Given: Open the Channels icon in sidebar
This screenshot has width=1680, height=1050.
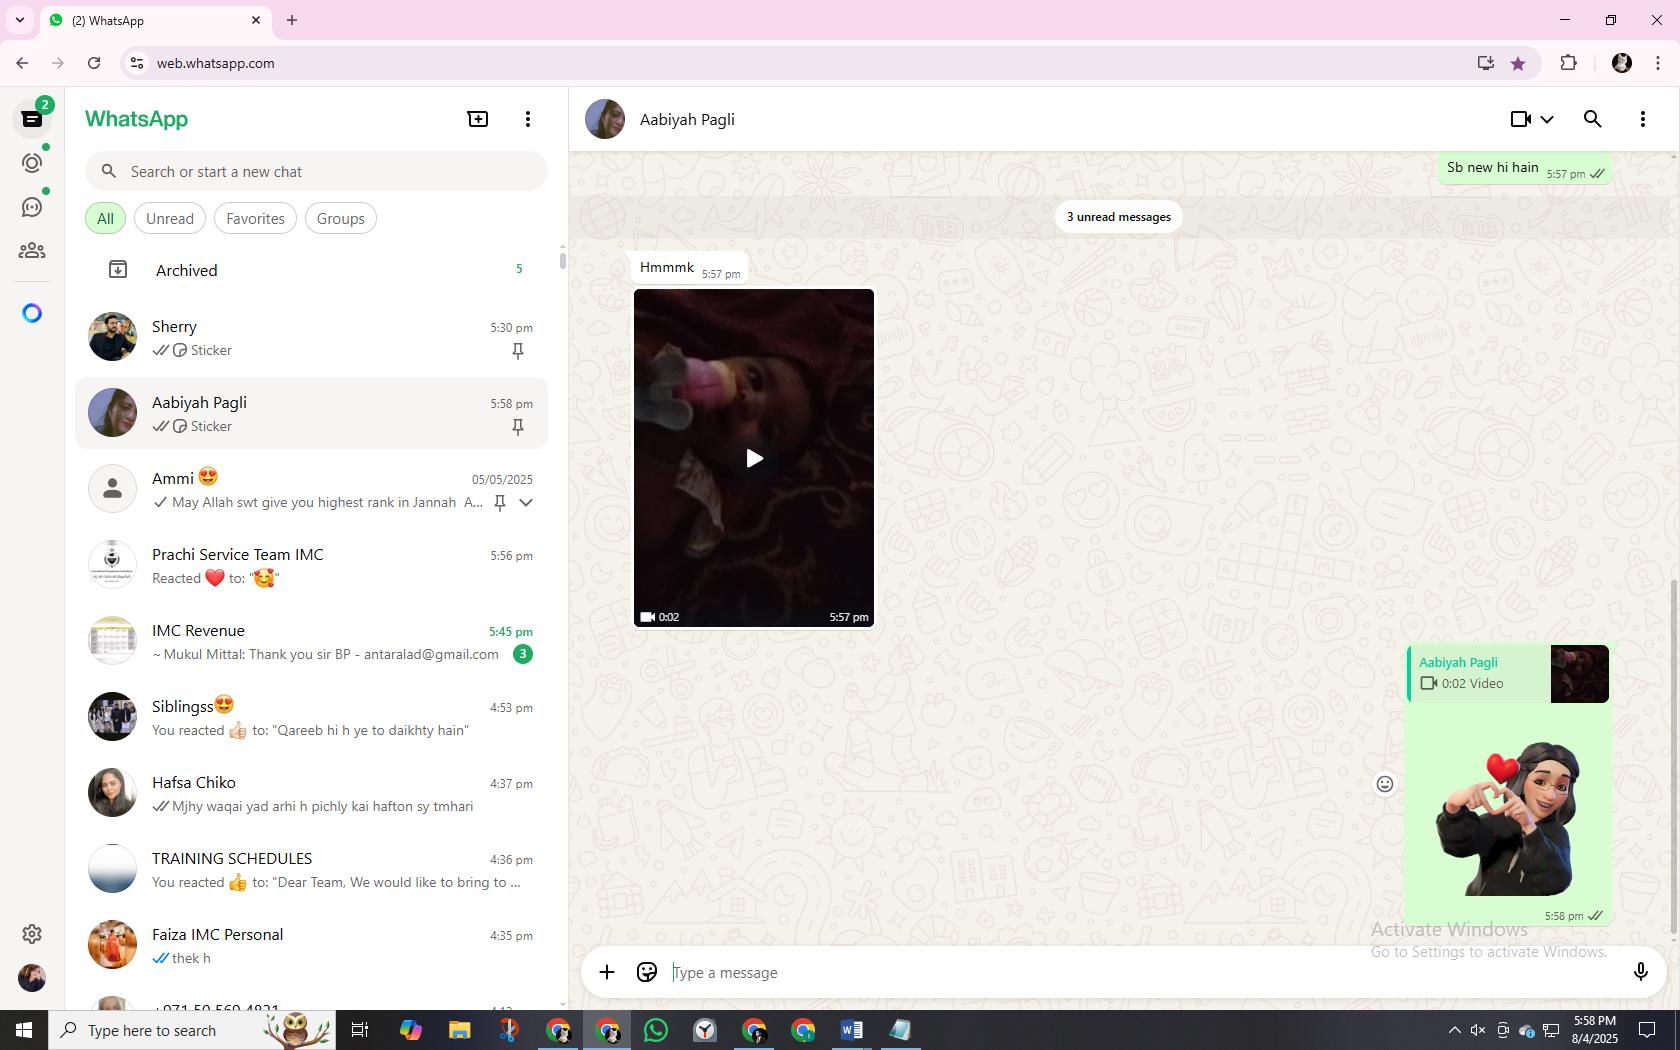Looking at the screenshot, I should (32, 207).
